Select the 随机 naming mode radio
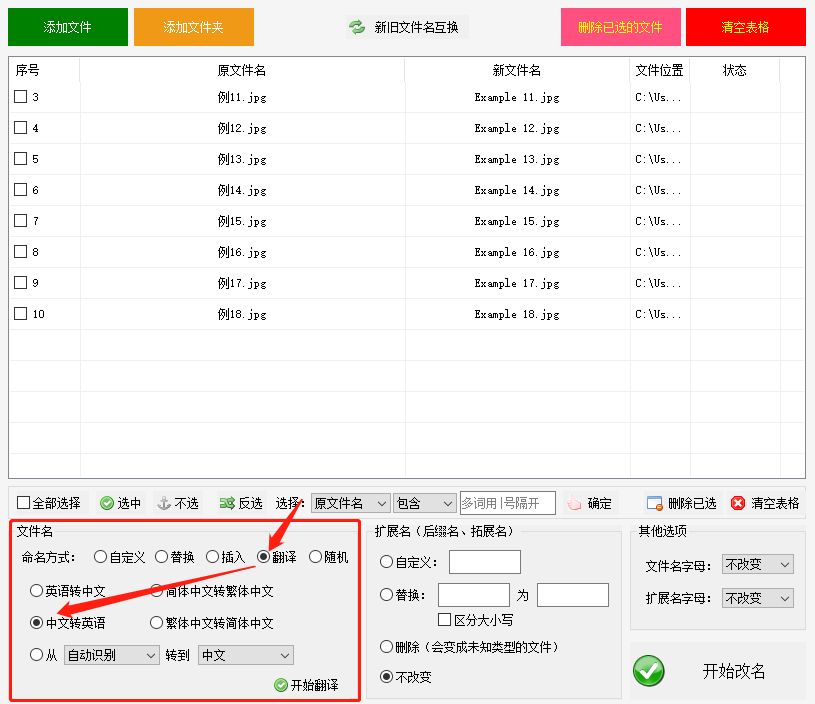815x704 pixels. [x=316, y=557]
